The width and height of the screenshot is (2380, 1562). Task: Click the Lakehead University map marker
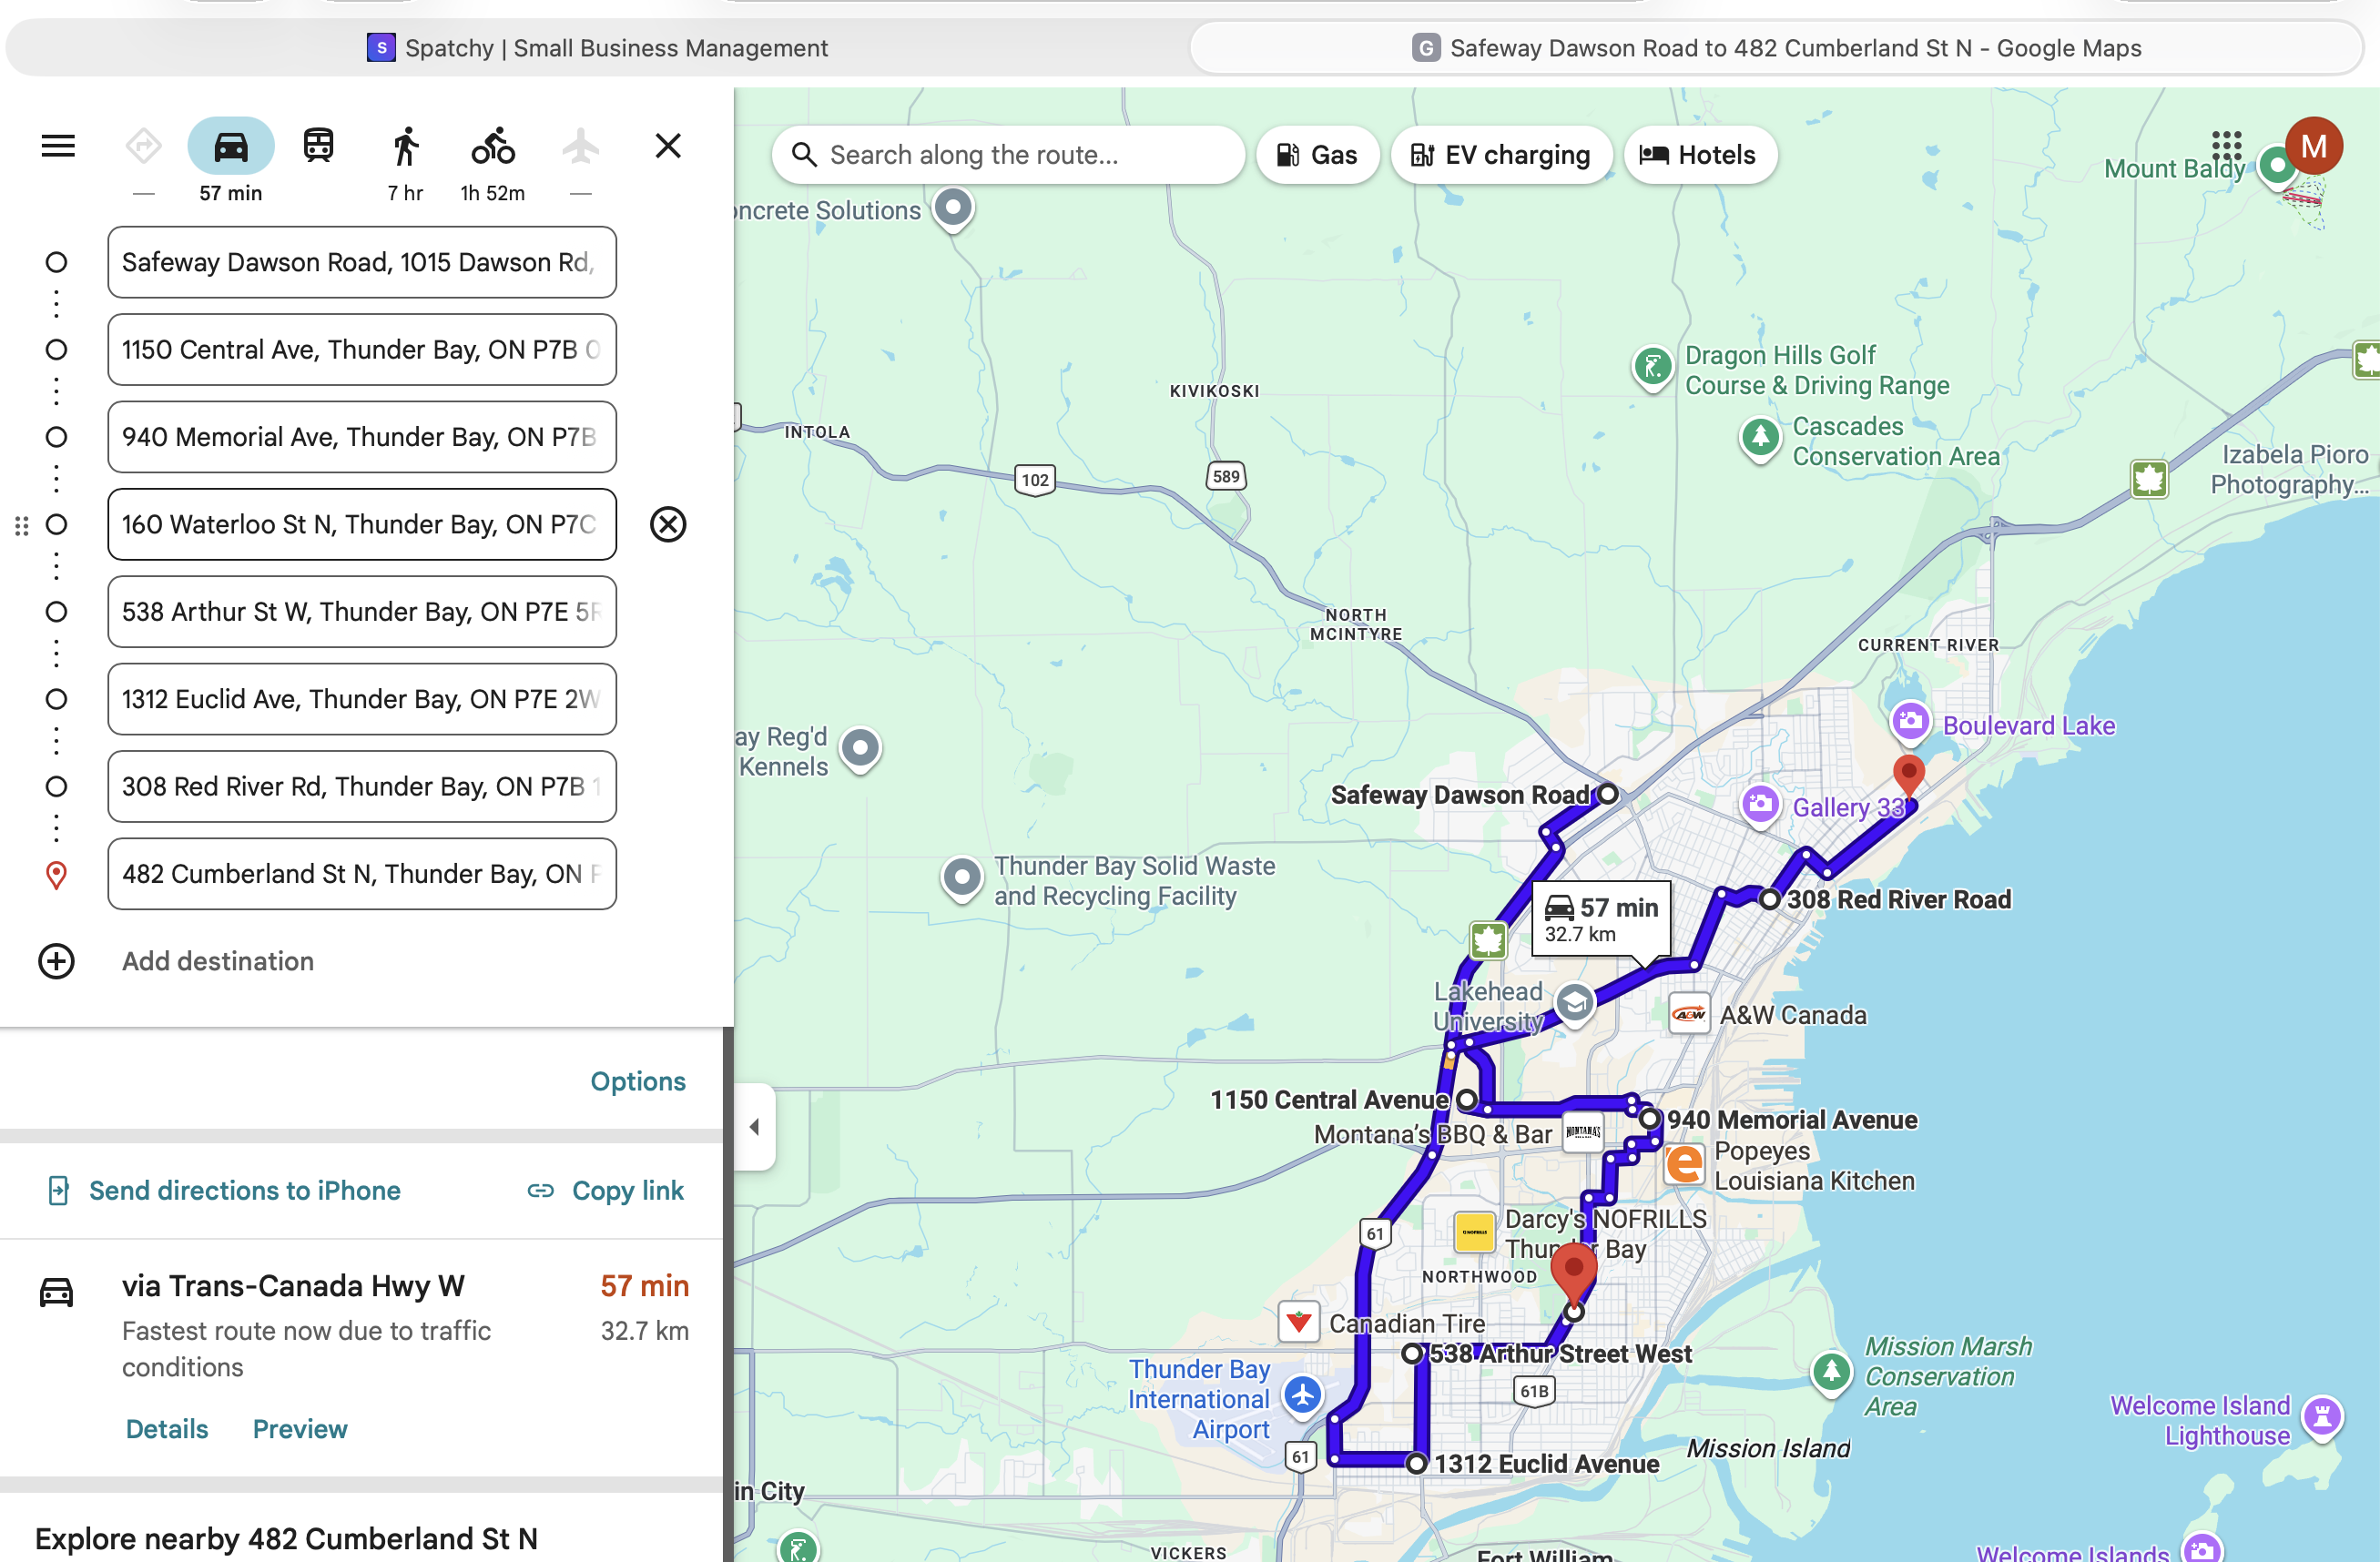[1574, 1003]
